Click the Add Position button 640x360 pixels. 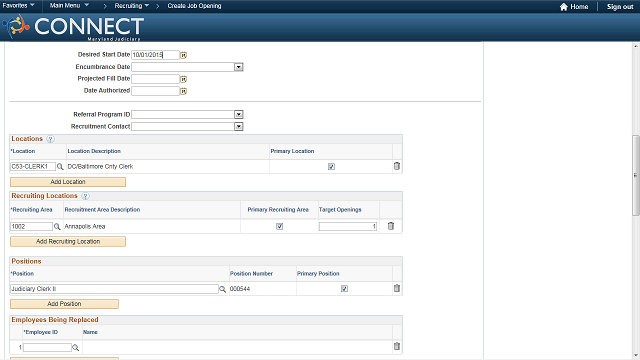(x=64, y=304)
